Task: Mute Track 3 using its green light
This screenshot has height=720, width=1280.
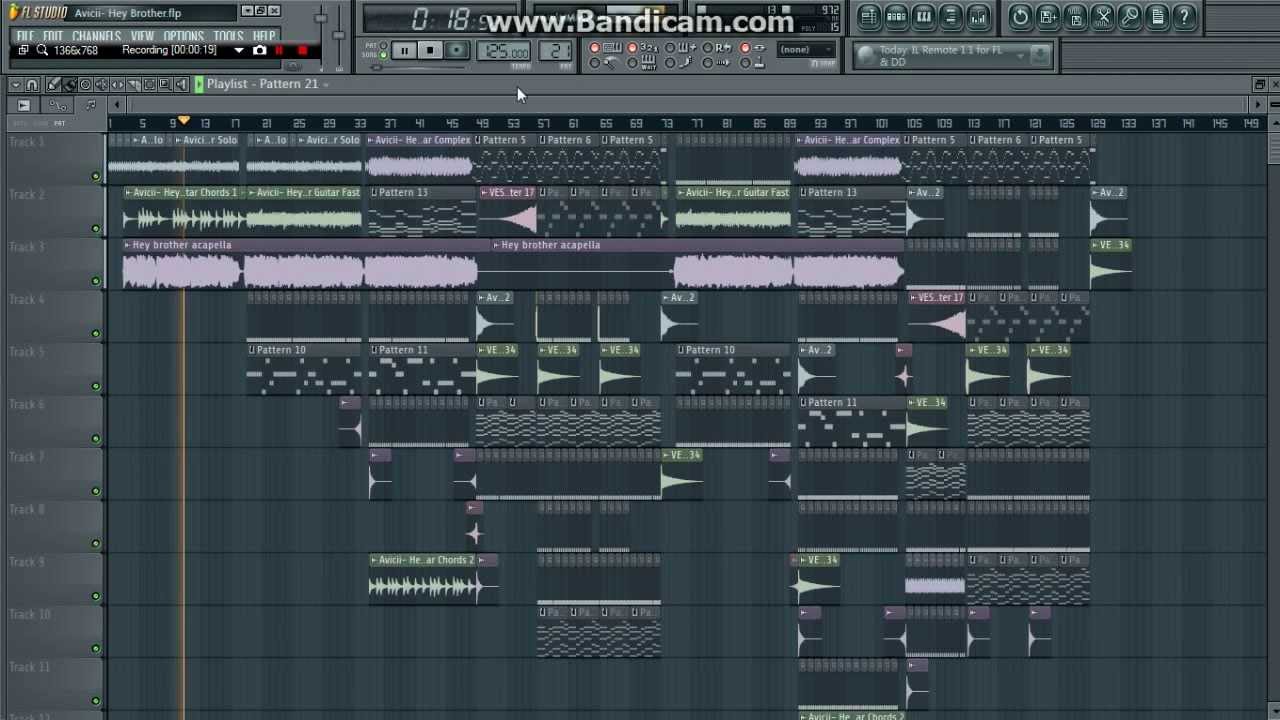Action: click(96, 281)
